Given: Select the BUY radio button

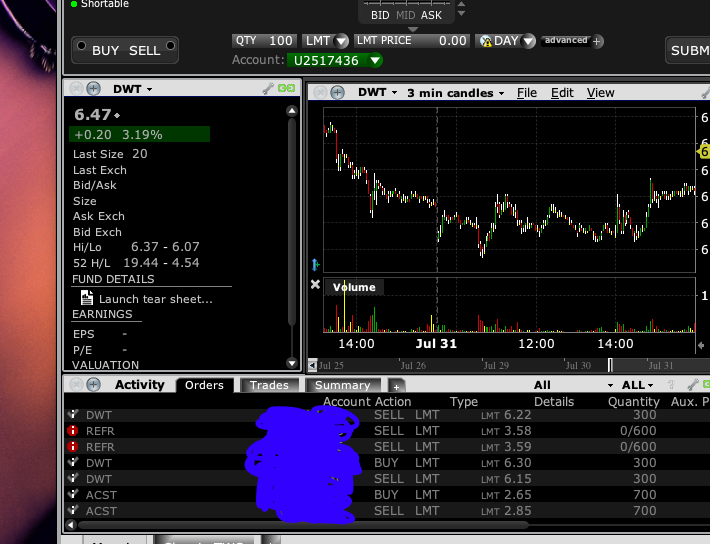Looking at the screenshot, I should pos(82,46).
